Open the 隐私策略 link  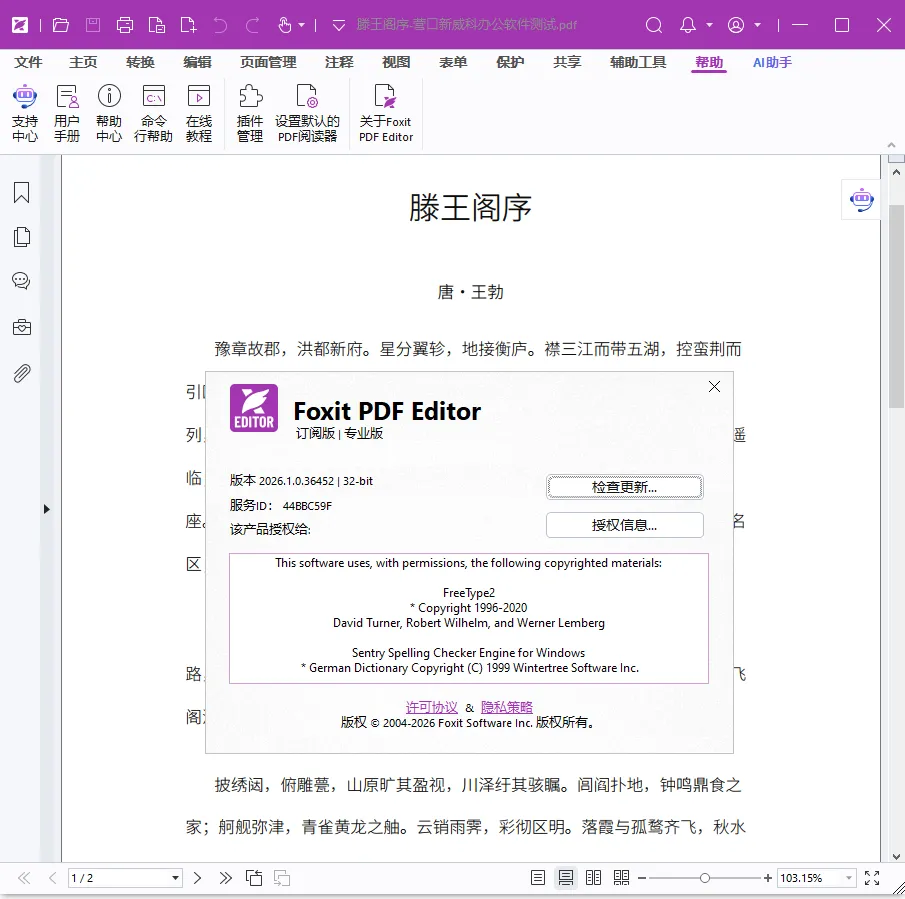(507, 707)
